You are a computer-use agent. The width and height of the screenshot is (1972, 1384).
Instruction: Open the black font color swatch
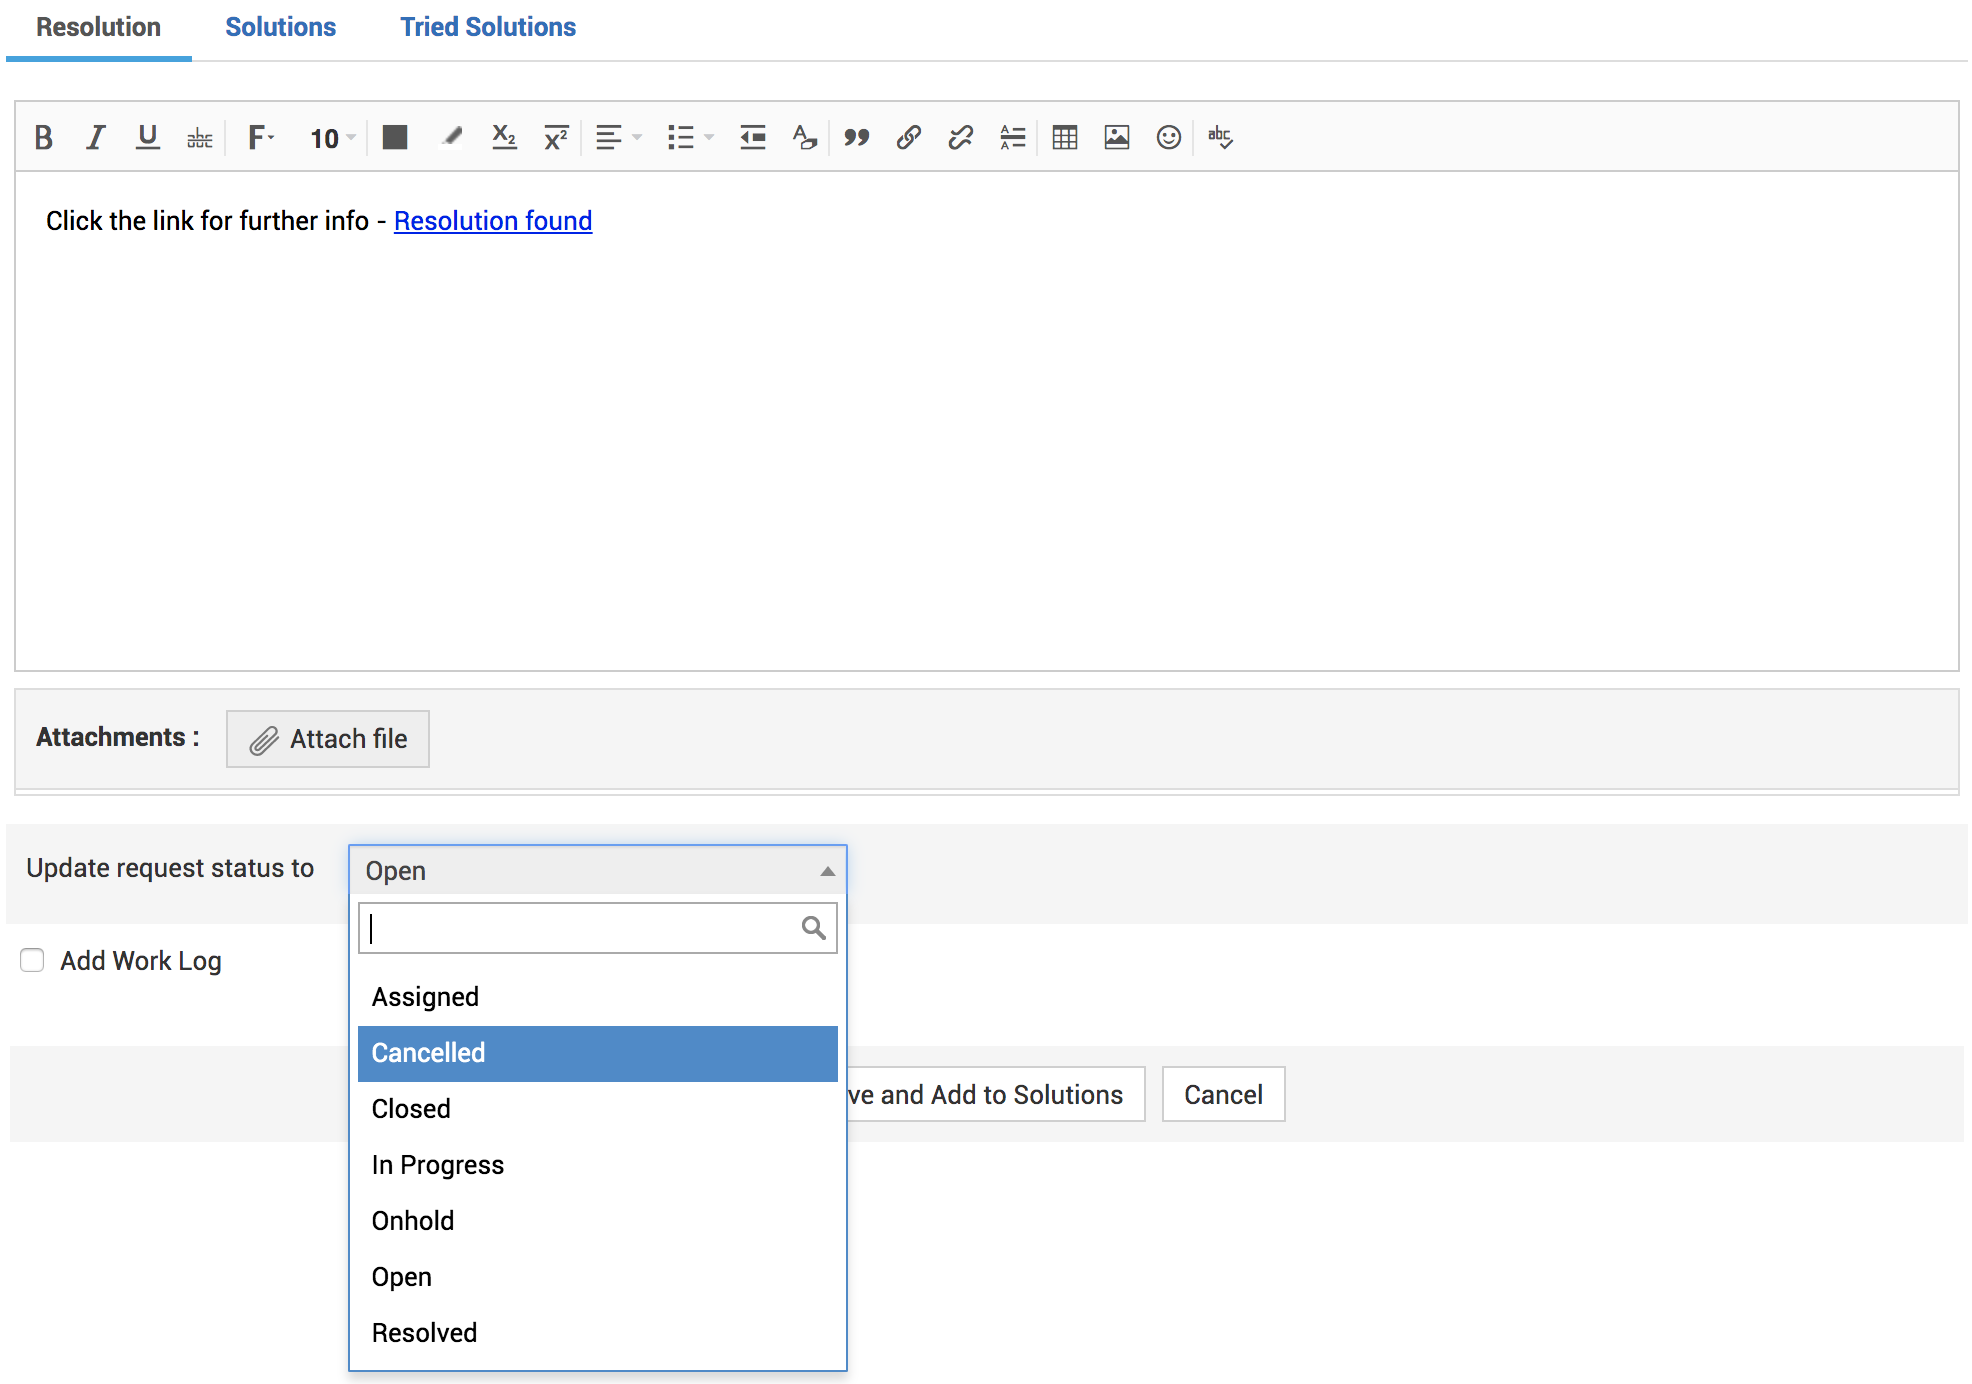point(395,137)
